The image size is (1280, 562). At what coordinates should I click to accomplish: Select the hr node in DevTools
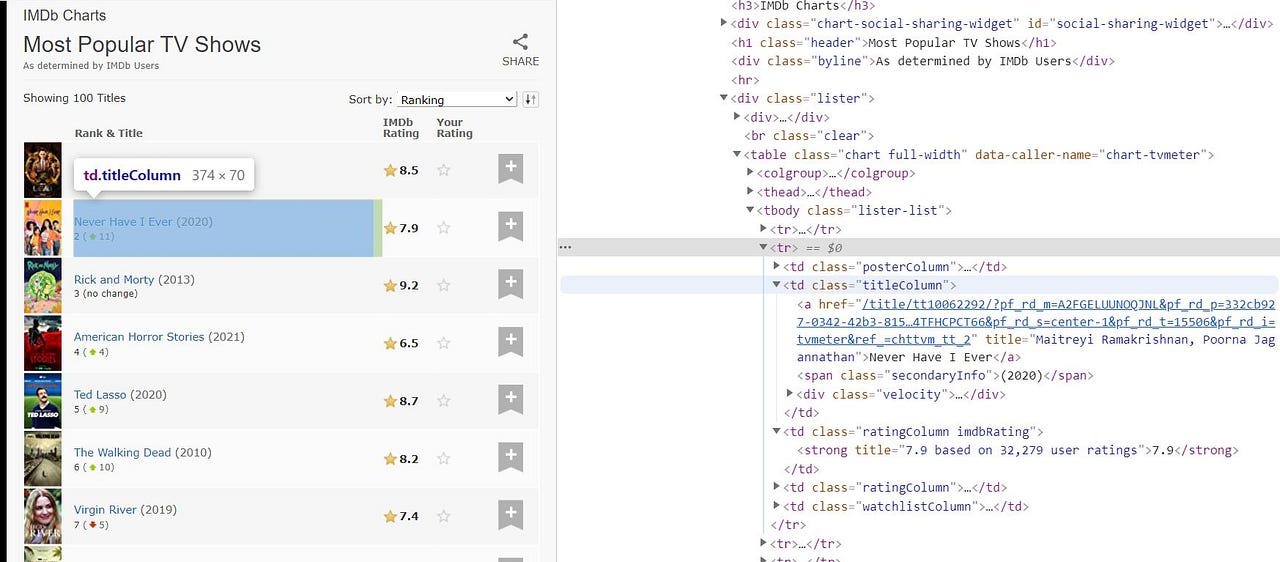pos(745,80)
